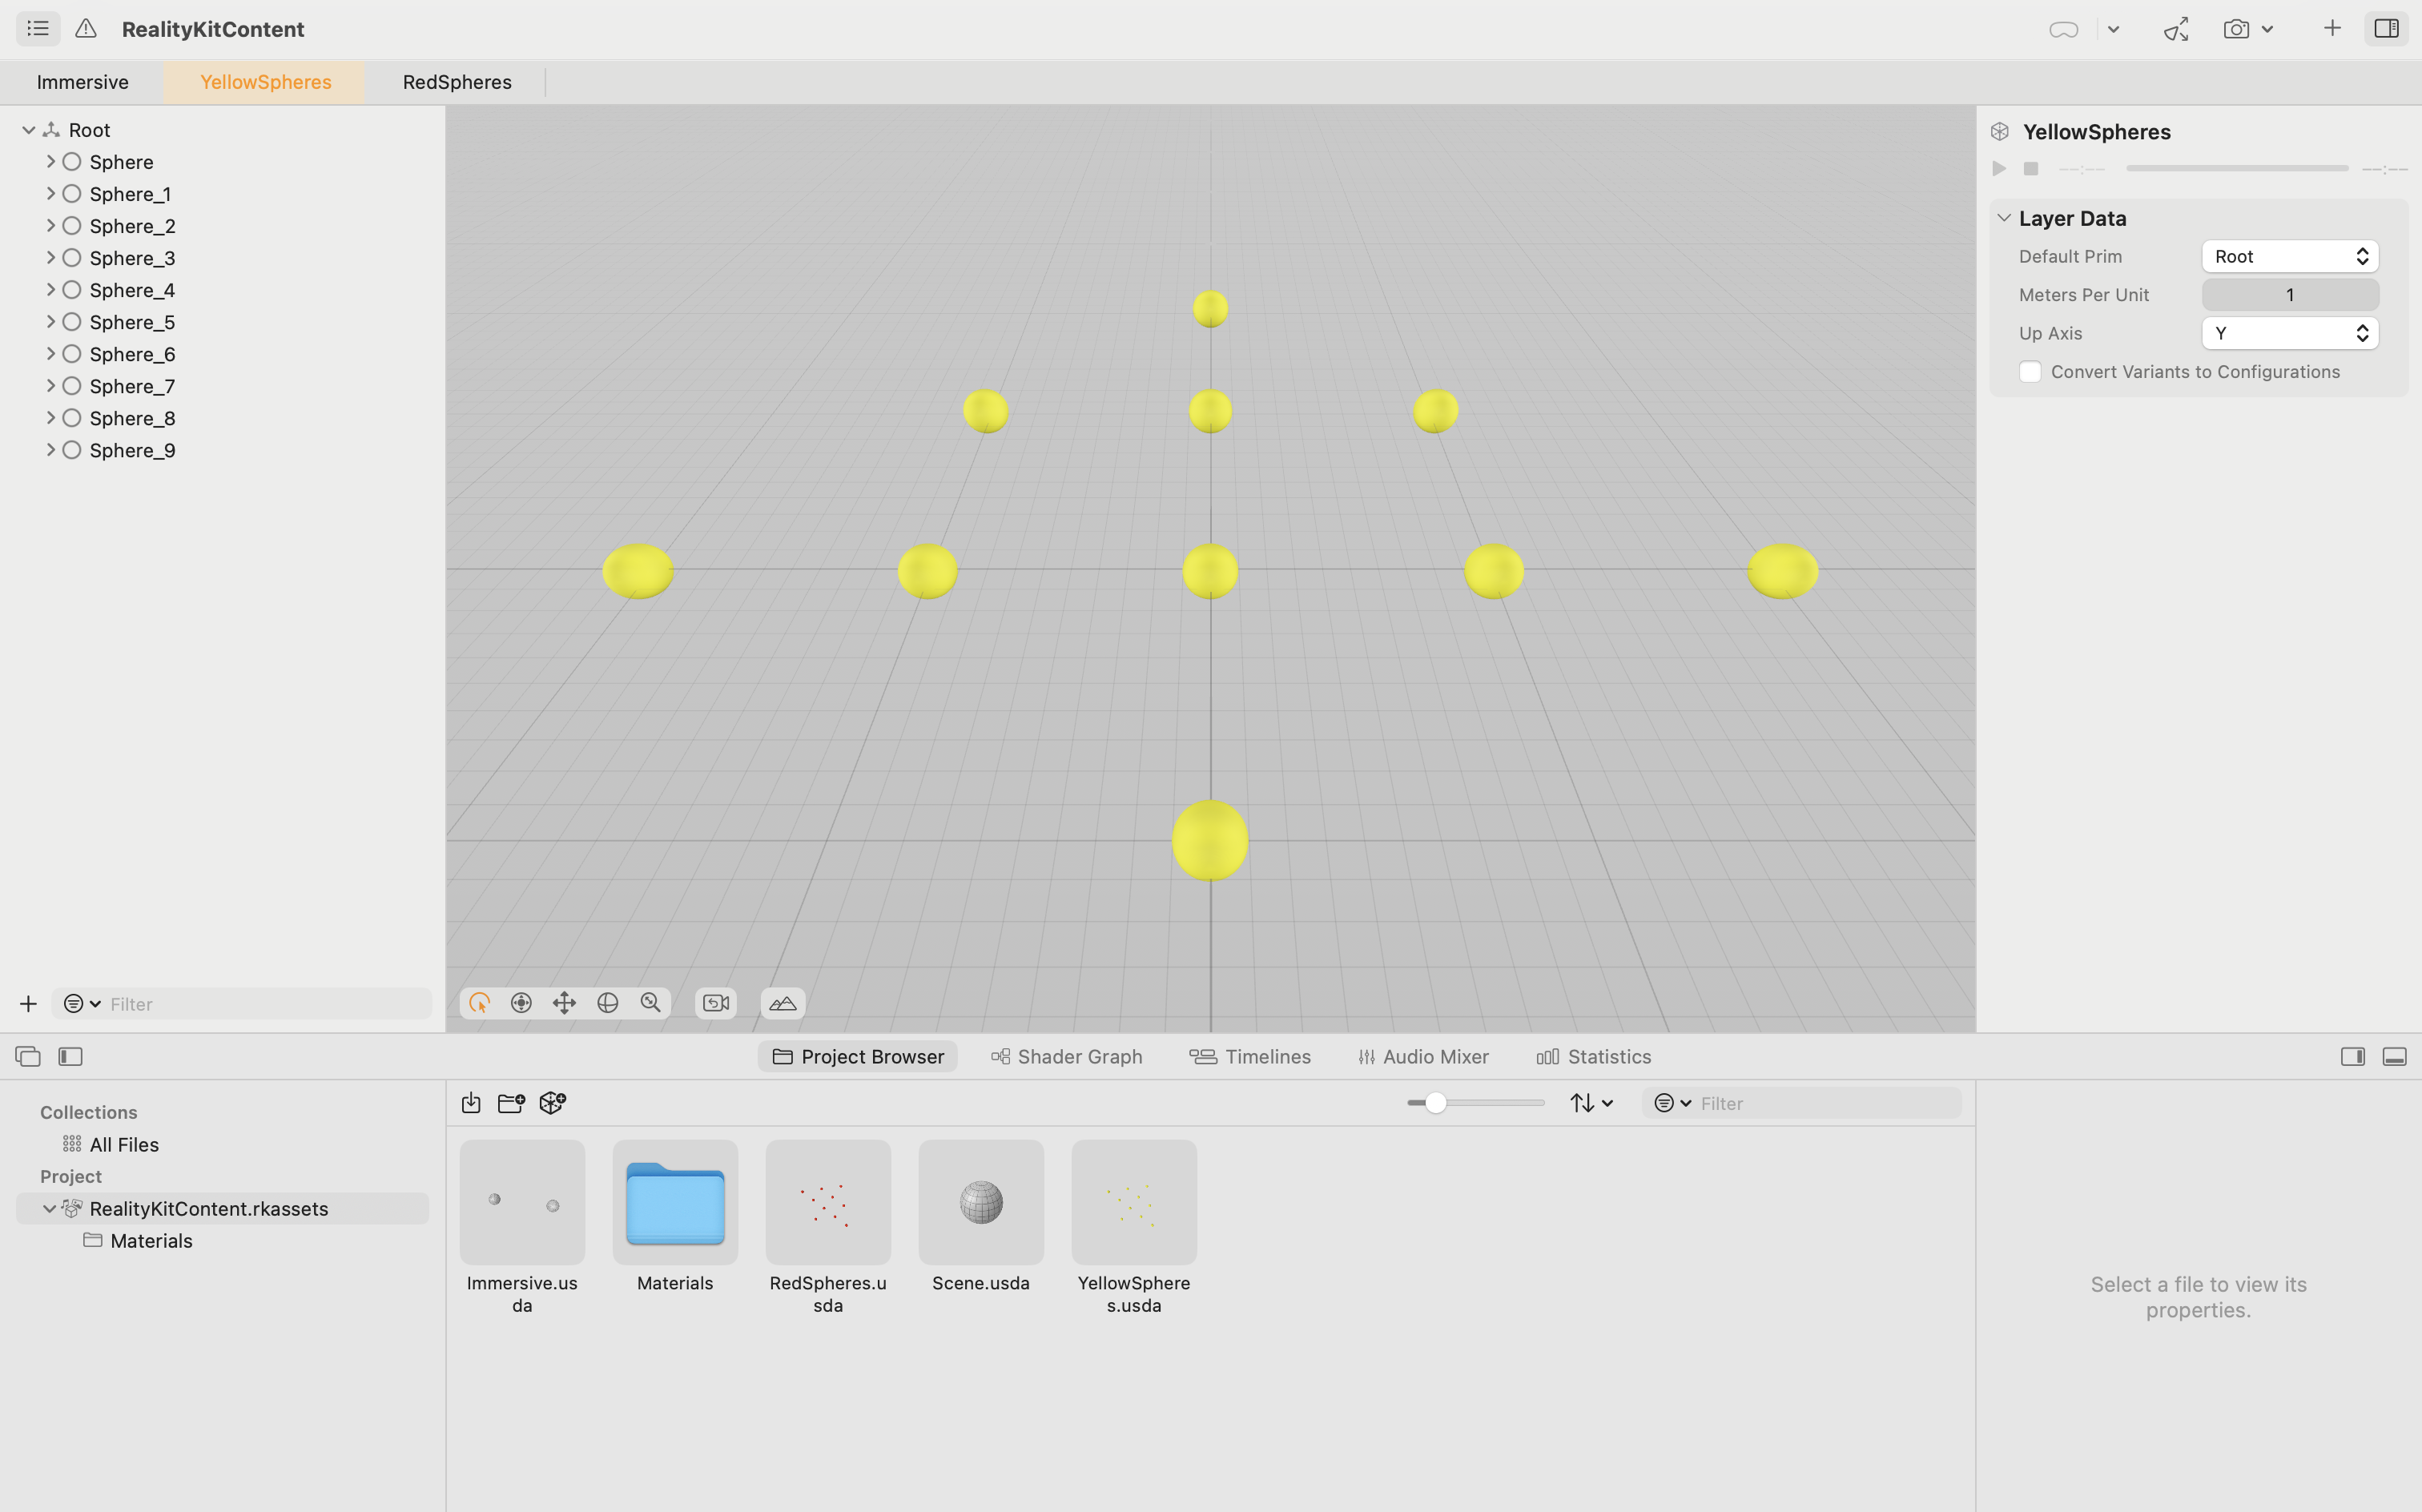Screen dimensions: 2422x1512
Task: Open the Timelines tab
Action: (x=1250, y=1056)
